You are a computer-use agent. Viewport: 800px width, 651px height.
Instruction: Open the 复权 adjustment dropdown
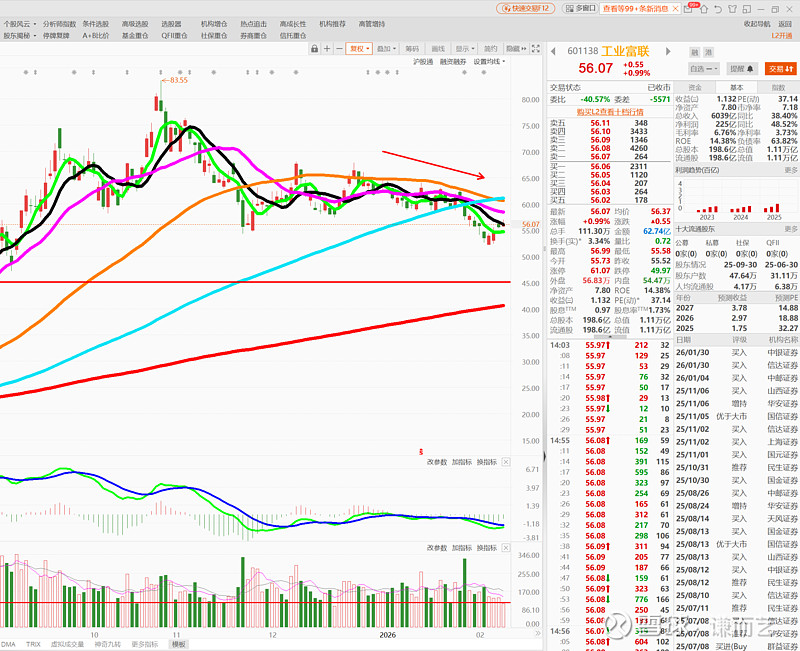pos(360,48)
